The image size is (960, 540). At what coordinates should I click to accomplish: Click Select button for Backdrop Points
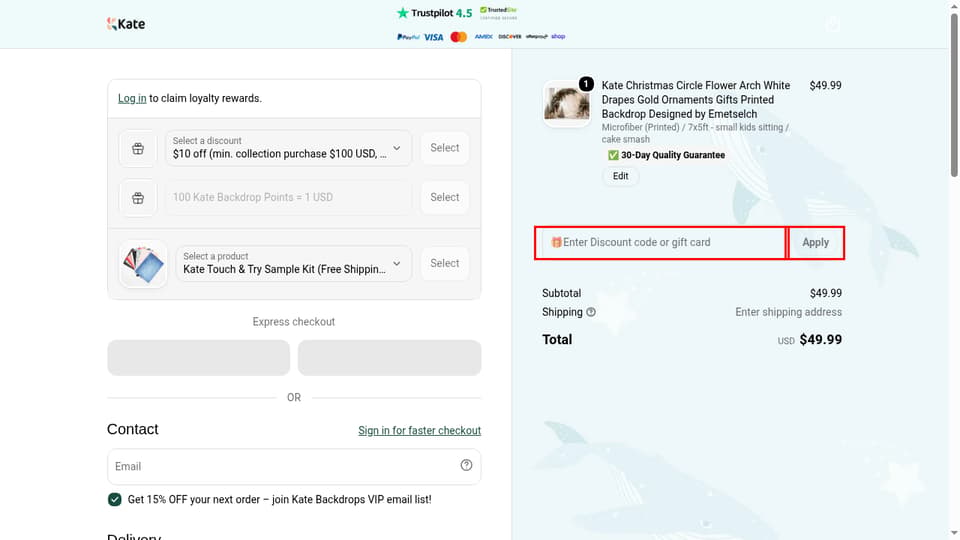(x=444, y=197)
